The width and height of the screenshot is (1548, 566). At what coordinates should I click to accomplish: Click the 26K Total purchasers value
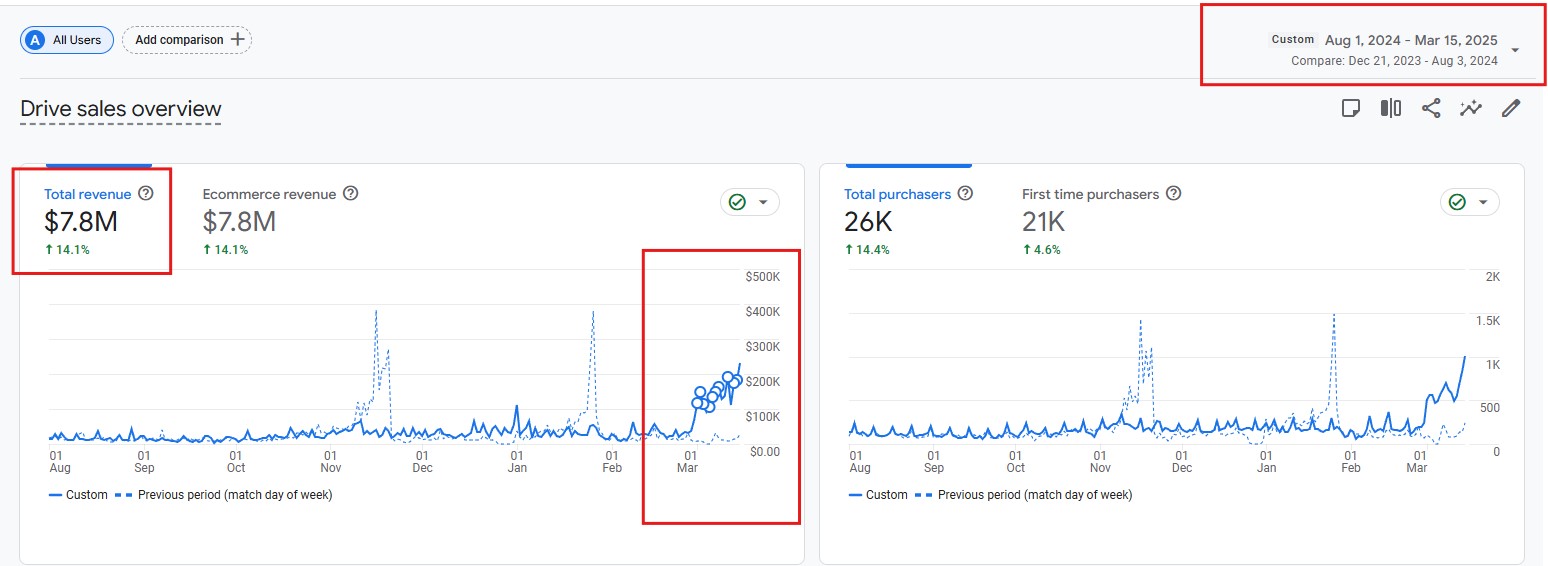pos(869,221)
